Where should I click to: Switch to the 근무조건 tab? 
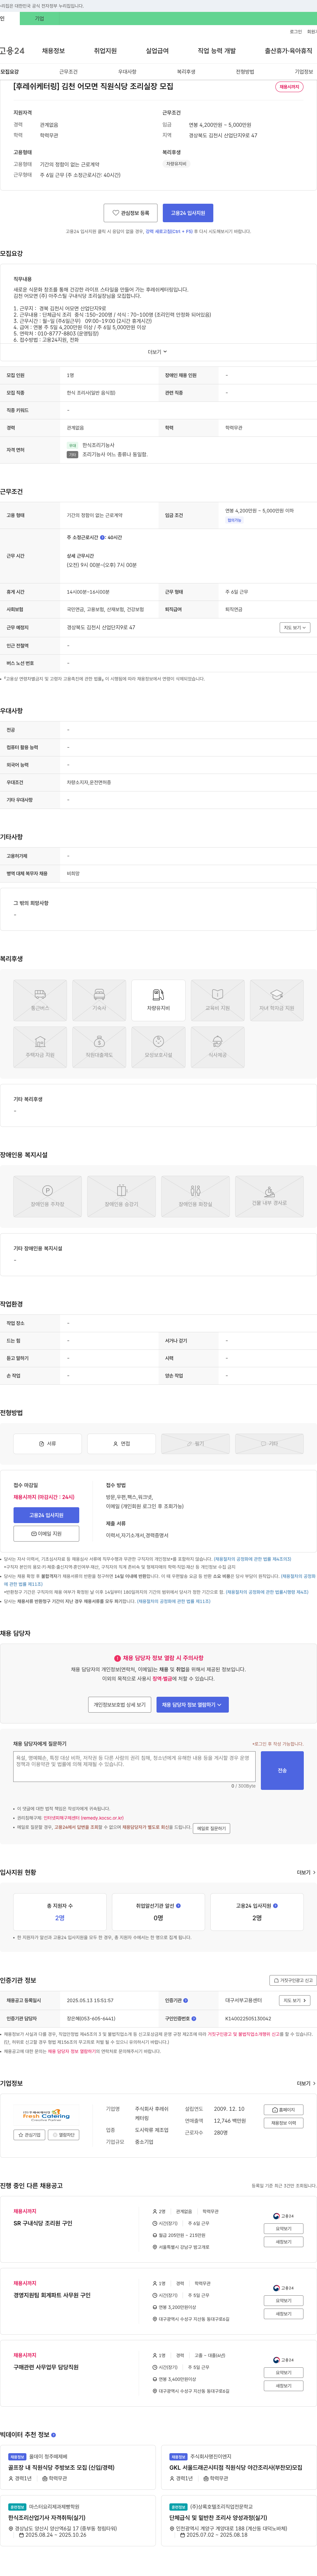pos(68,72)
